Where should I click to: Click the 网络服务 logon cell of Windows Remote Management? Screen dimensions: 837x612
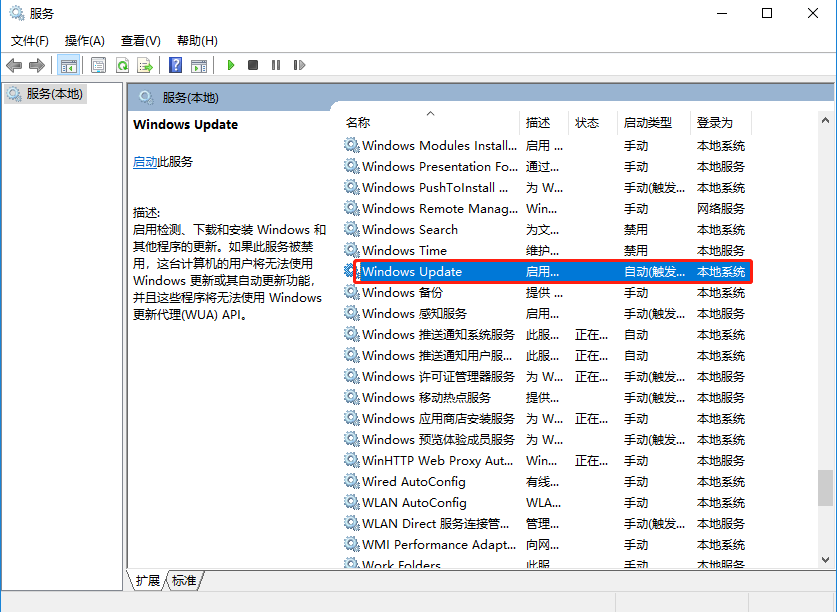[x=721, y=208]
